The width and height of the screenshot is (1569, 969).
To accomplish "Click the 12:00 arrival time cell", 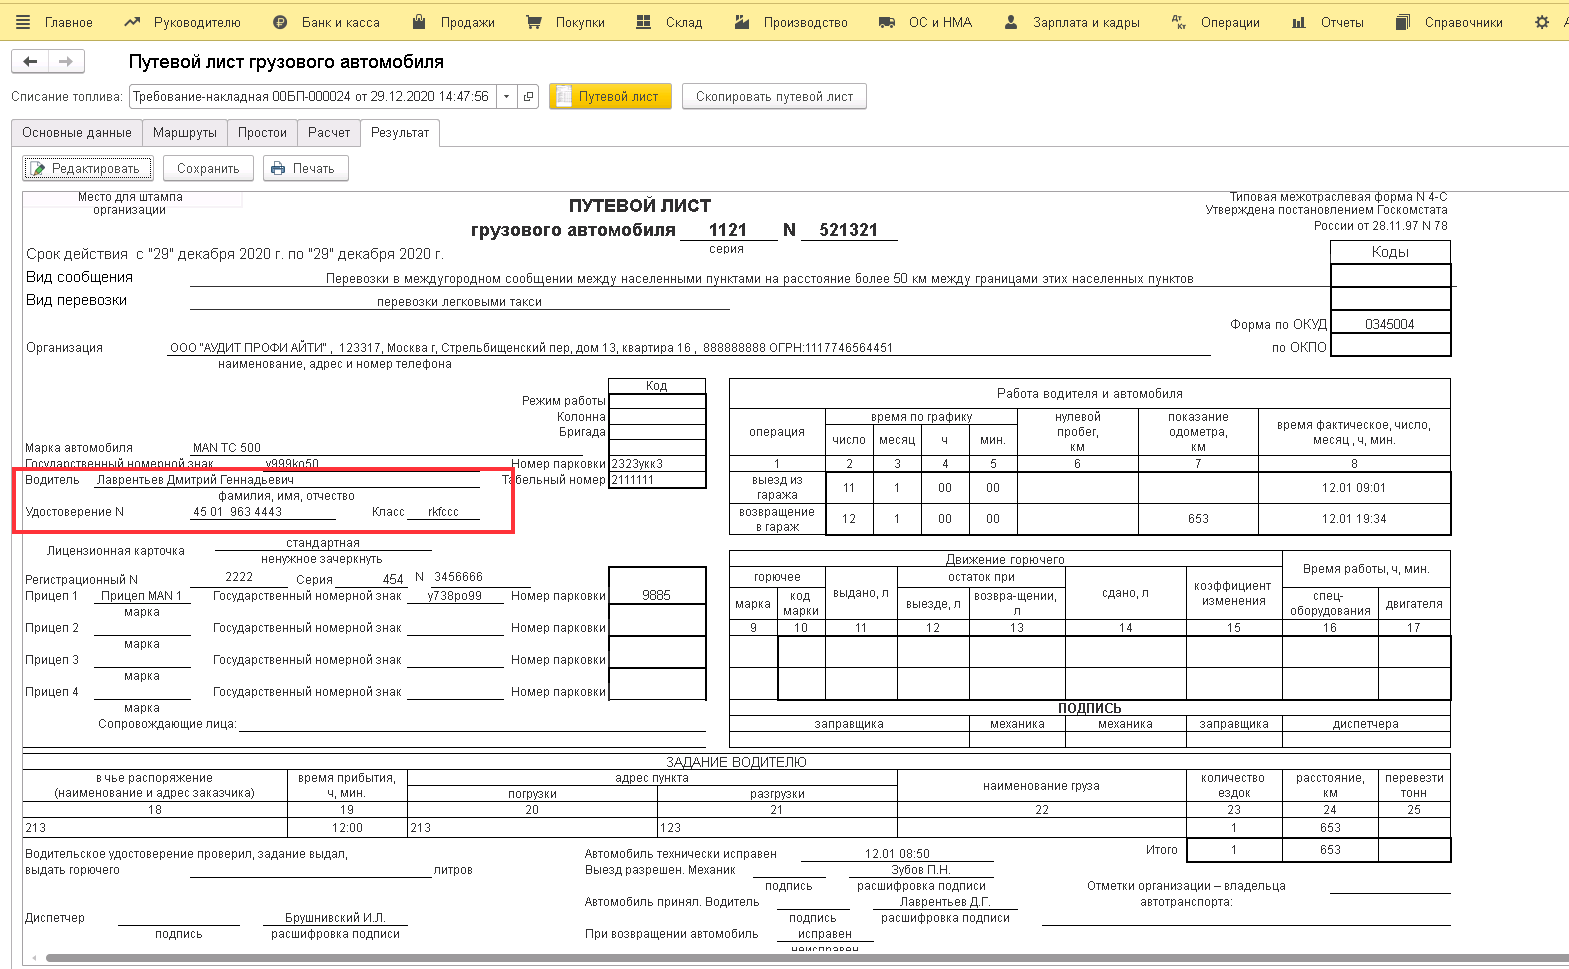I will click(x=347, y=828).
